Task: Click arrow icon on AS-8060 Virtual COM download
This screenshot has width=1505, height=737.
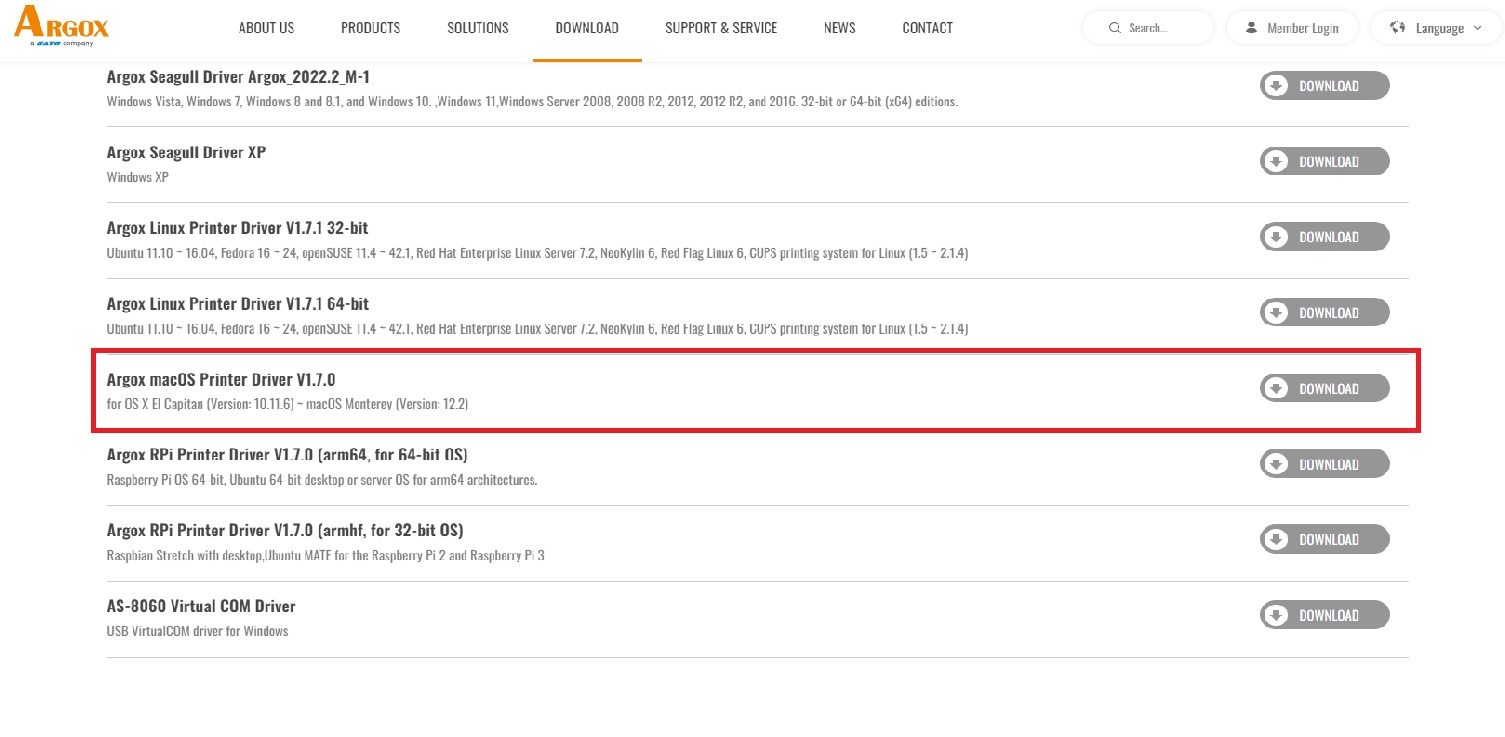Action: coord(1276,615)
